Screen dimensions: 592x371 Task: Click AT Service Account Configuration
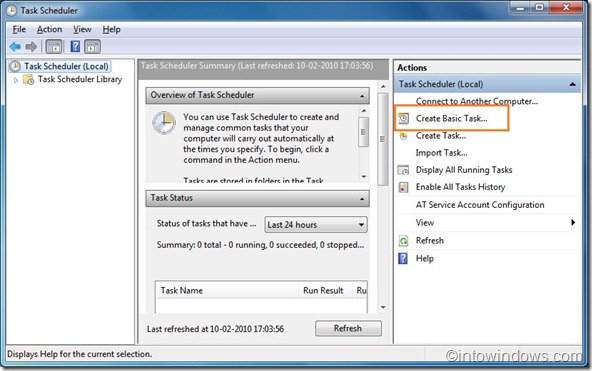[480, 205]
